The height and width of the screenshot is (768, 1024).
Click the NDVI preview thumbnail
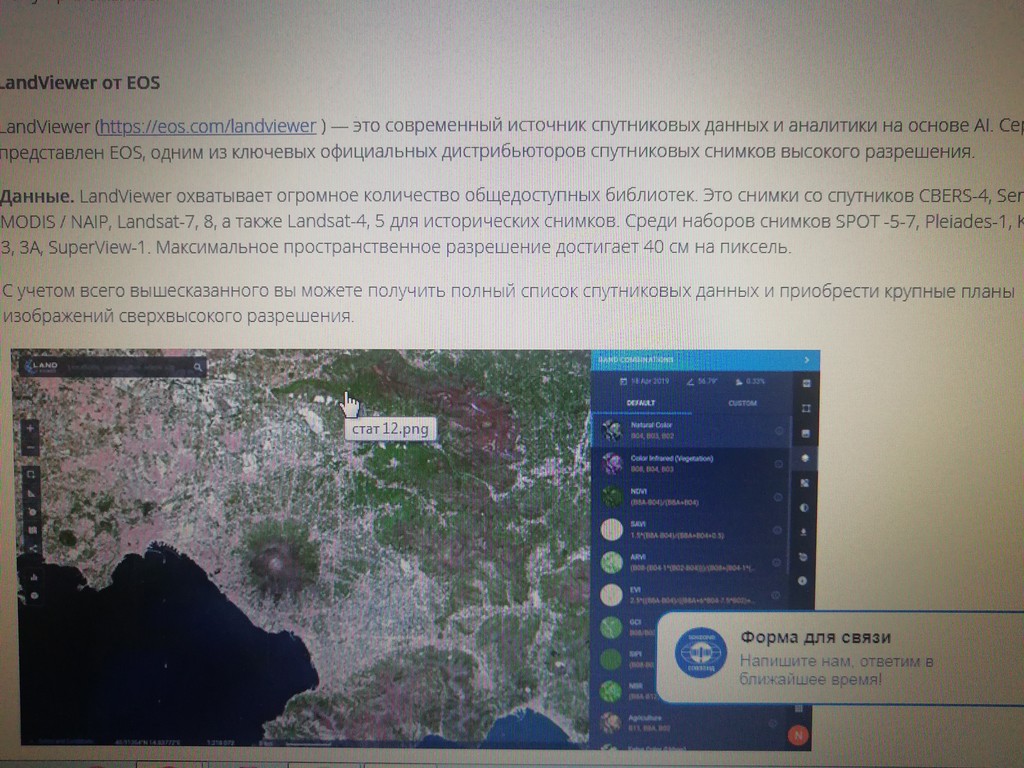[x=612, y=496]
